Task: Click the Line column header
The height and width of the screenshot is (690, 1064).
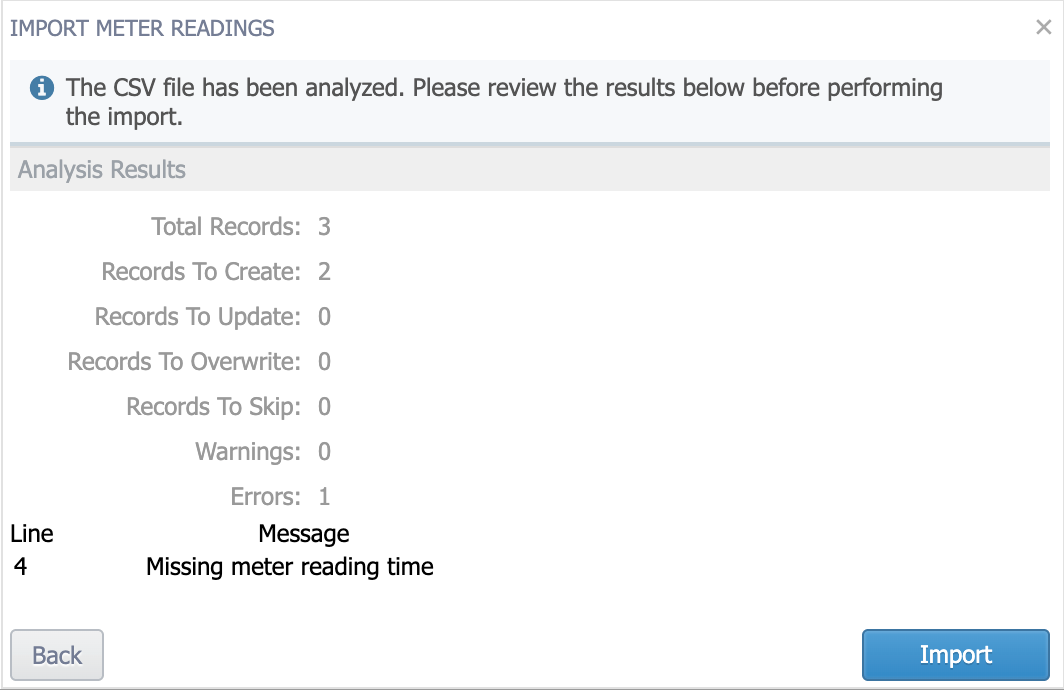Action: coord(32,534)
